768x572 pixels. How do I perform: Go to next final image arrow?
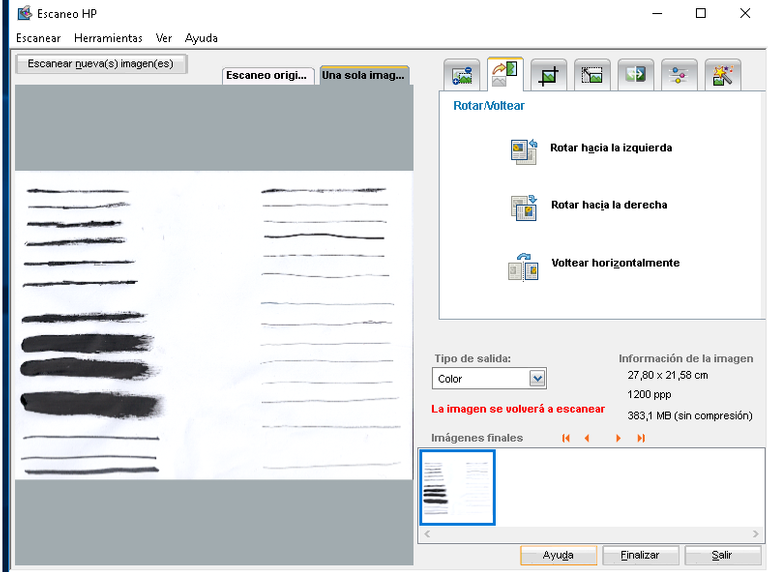(618, 438)
